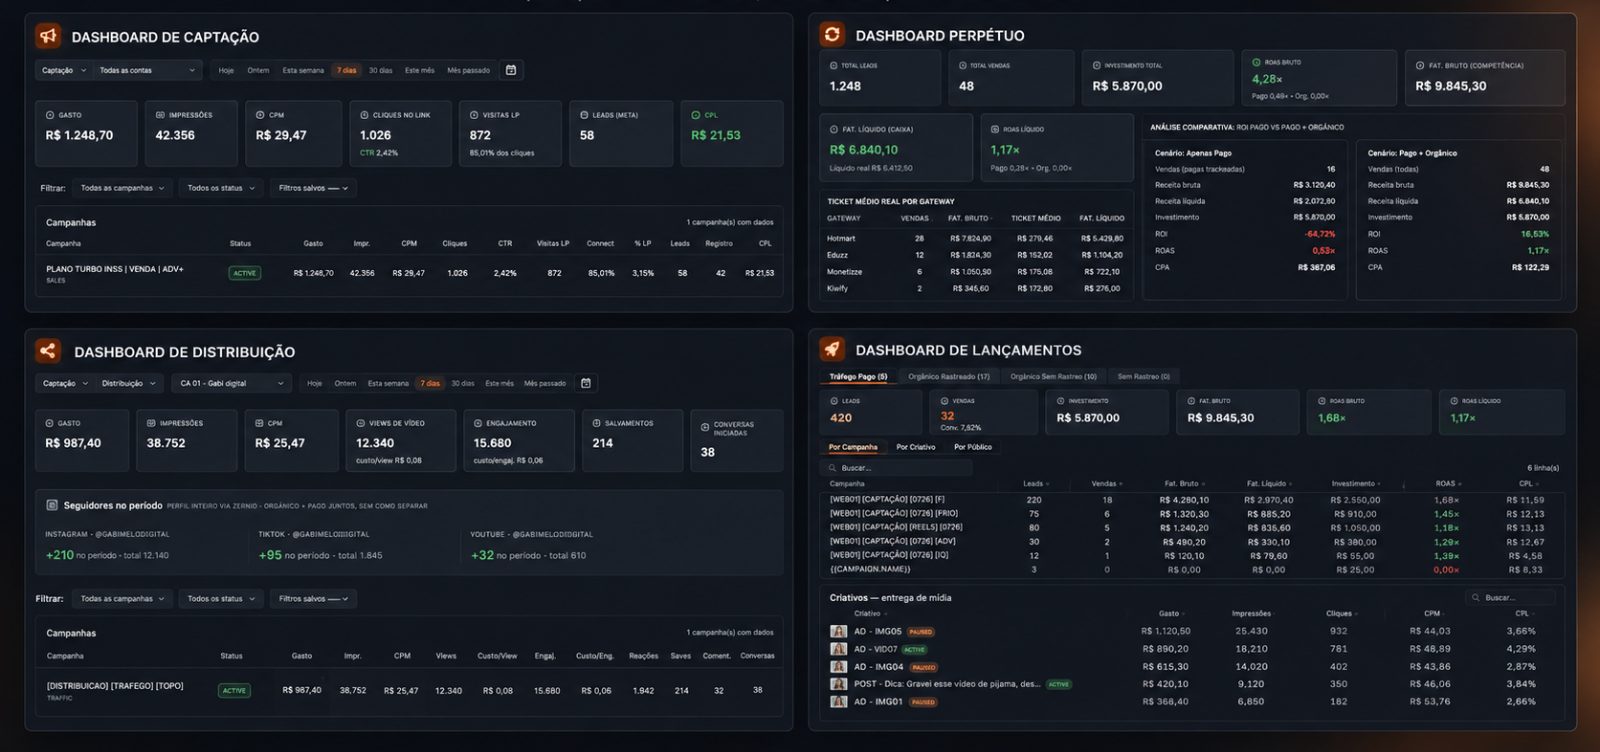Screen dimensions: 1600x752
Task: Switch to the Orgânico Sem Rastreo (10) tab
Action: pos(1053,376)
